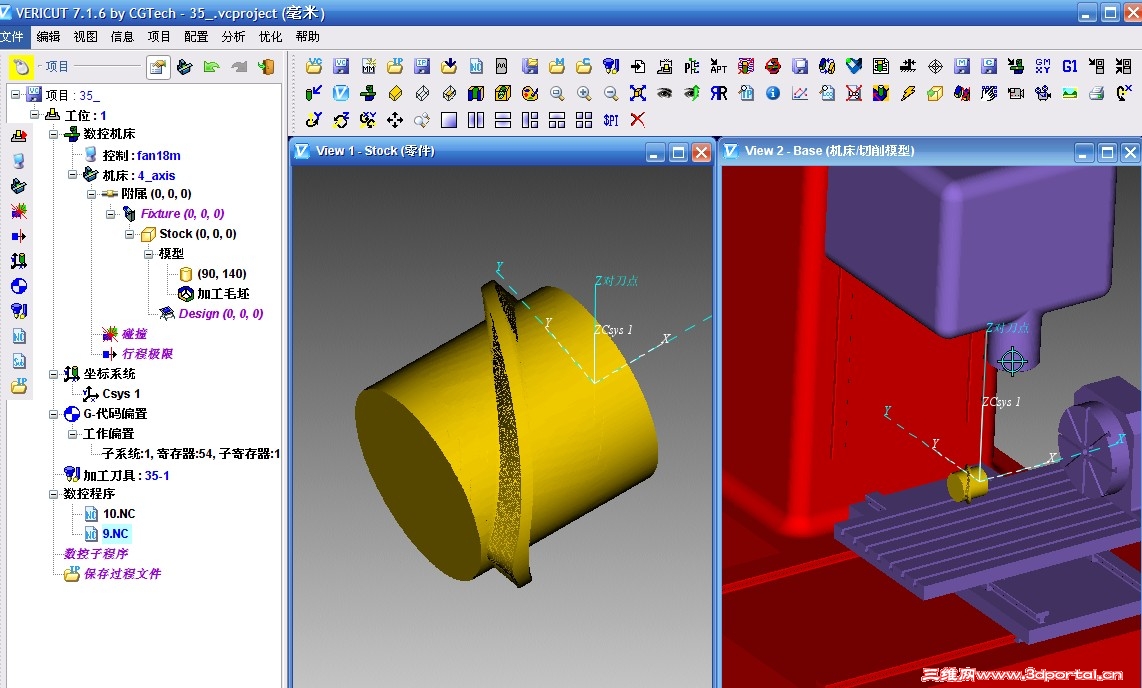This screenshot has width=1142, height=688.
Task: Select the 行程极限 tree item
Action: [x=147, y=354]
